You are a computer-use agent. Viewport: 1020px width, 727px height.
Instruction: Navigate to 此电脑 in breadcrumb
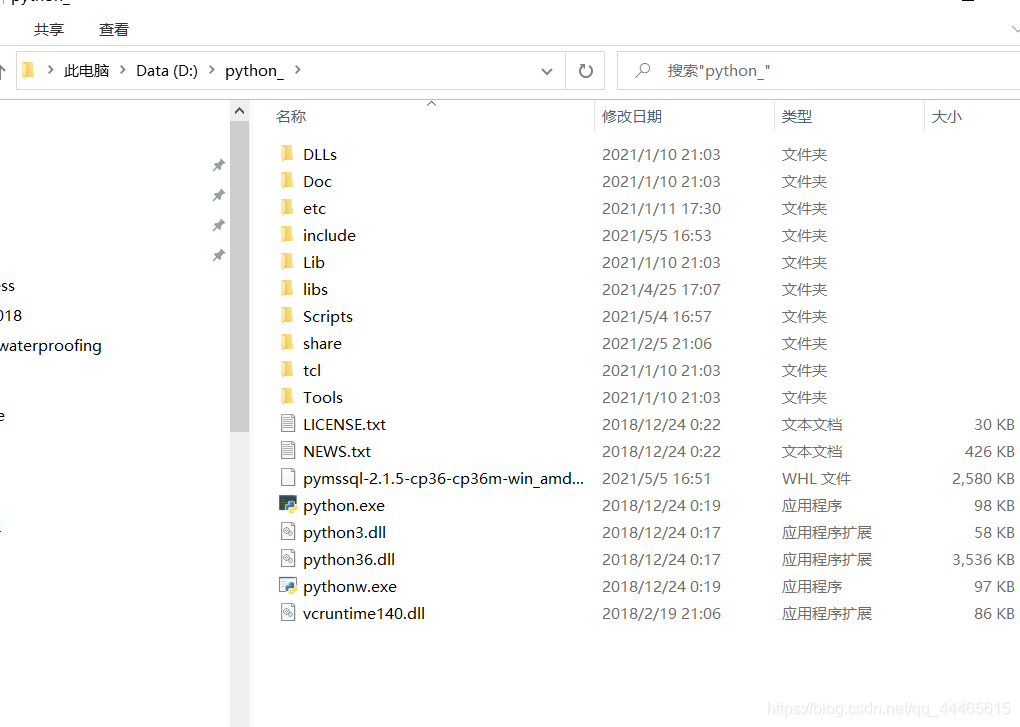(87, 70)
